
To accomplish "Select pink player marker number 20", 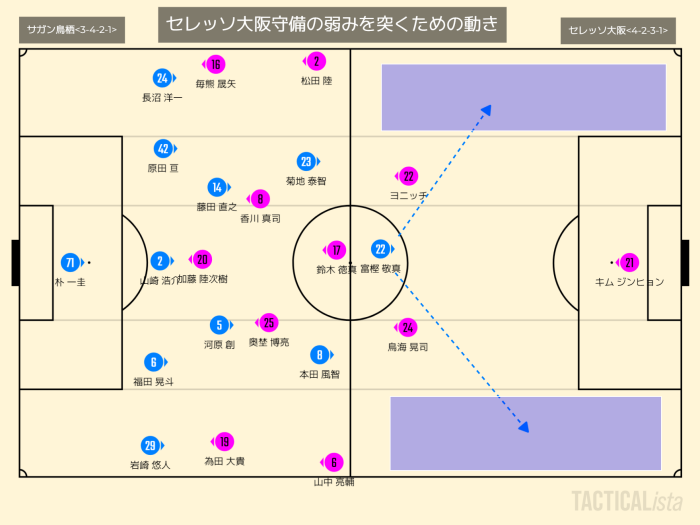I will click(x=202, y=259).
